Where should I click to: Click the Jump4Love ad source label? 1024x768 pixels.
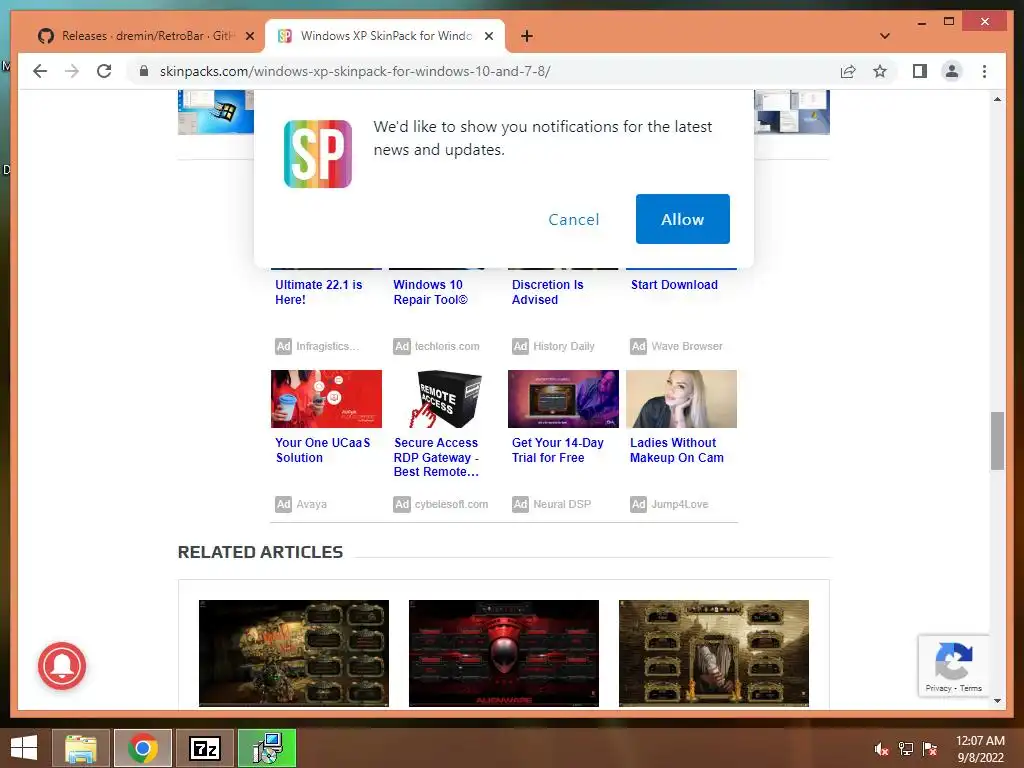tap(679, 504)
